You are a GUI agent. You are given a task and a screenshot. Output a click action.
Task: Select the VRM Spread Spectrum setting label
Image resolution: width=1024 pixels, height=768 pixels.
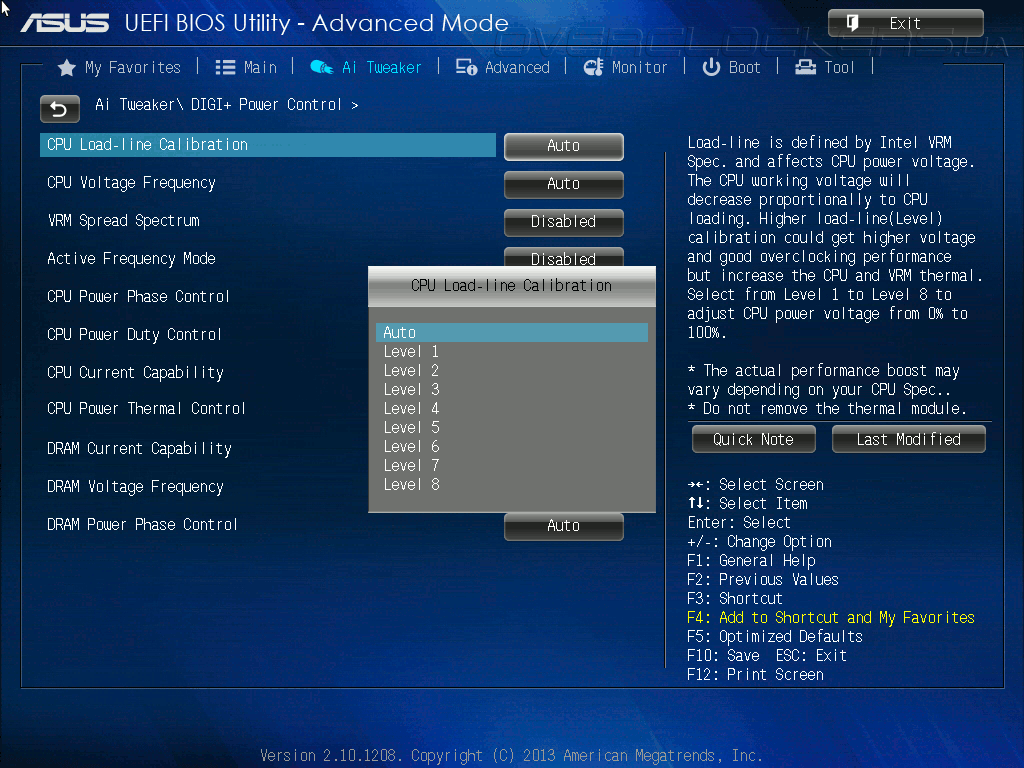click(x=123, y=221)
